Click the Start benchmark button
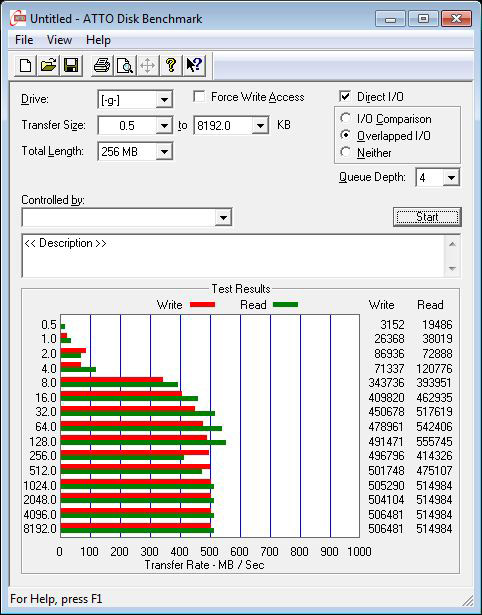This screenshot has width=482, height=615. coord(427,217)
